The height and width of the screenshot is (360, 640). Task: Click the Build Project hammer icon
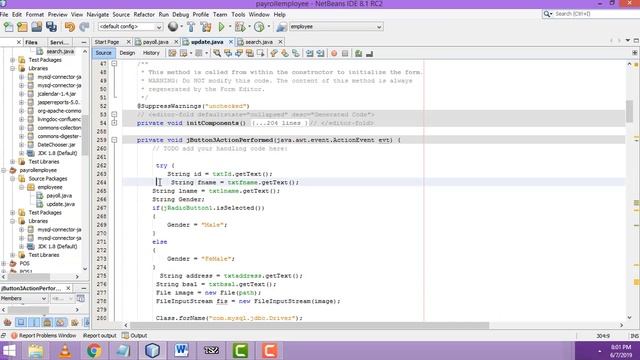point(191,27)
